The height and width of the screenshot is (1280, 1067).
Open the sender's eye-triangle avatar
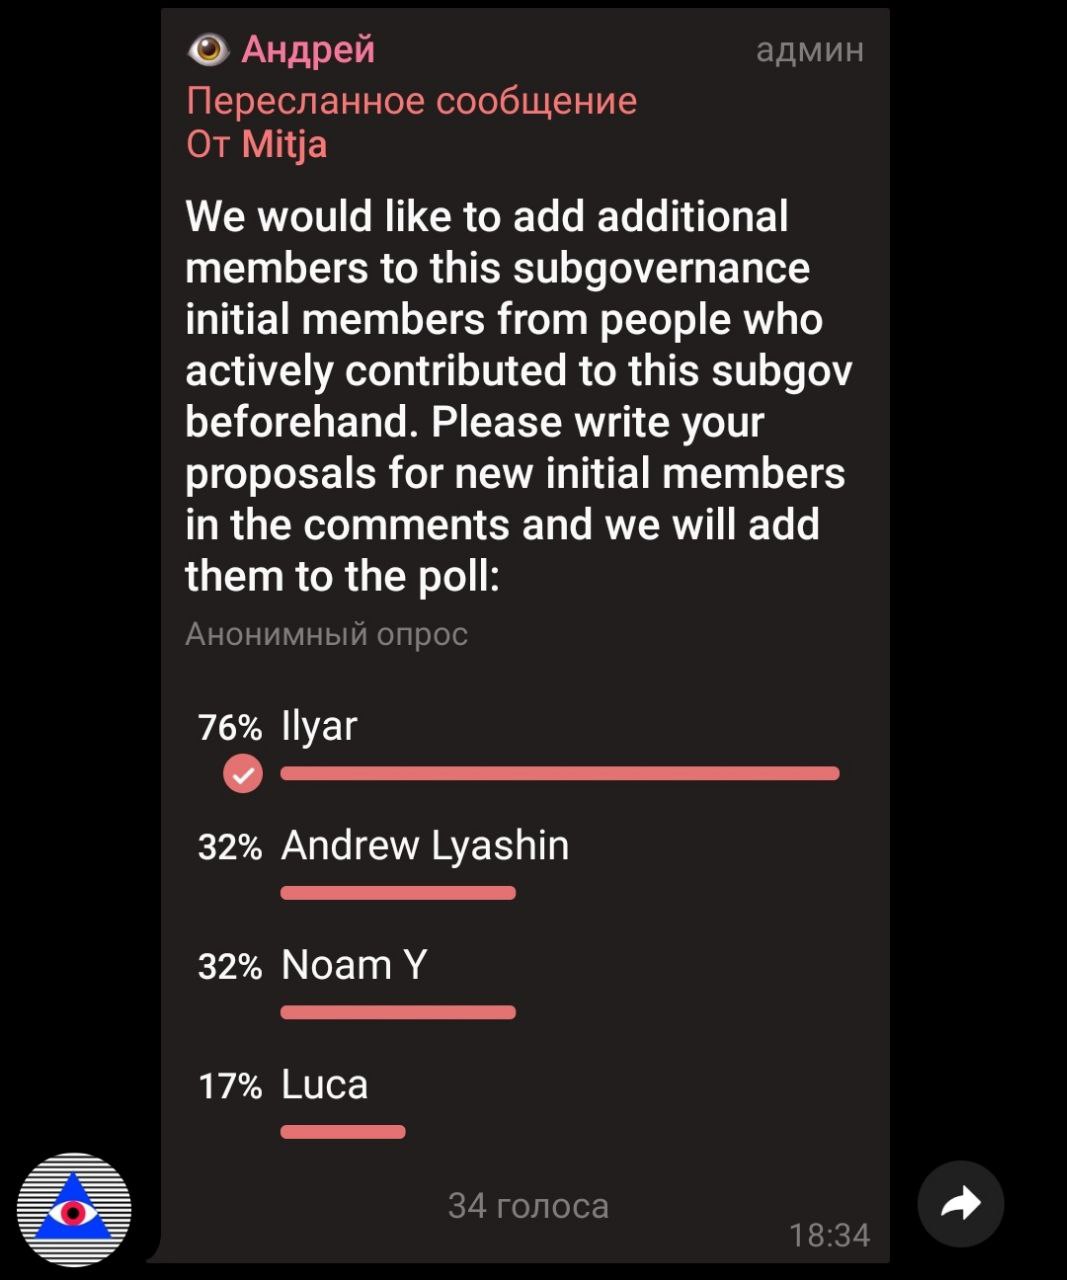click(x=74, y=1209)
